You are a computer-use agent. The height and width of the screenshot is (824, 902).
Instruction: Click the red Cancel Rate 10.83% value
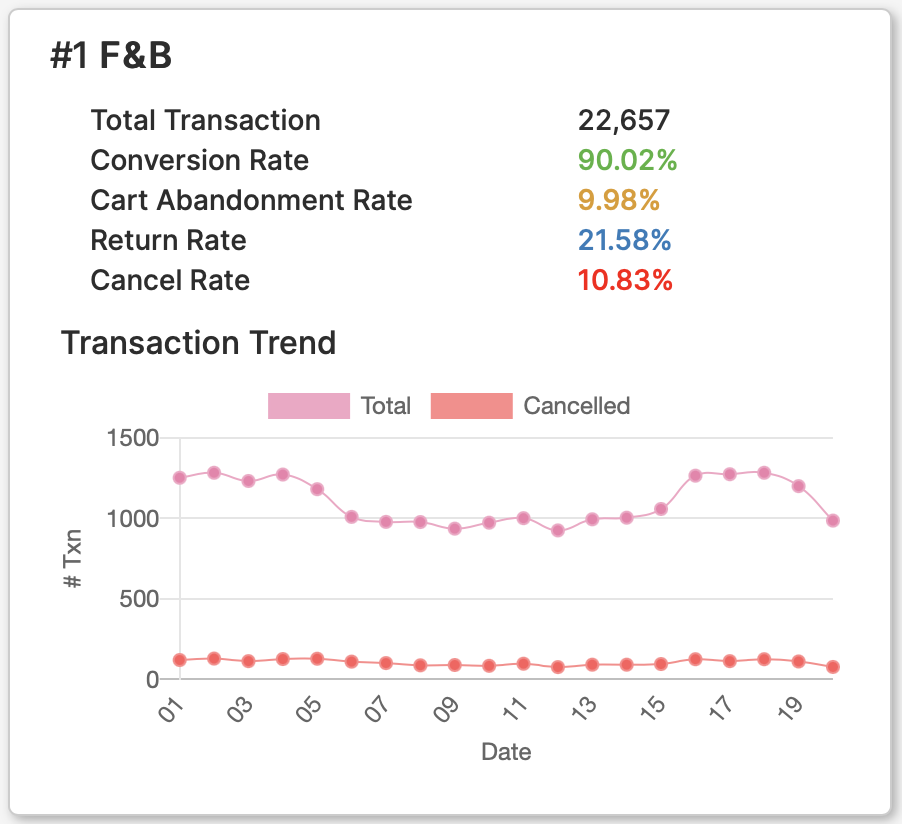coord(625,281)
